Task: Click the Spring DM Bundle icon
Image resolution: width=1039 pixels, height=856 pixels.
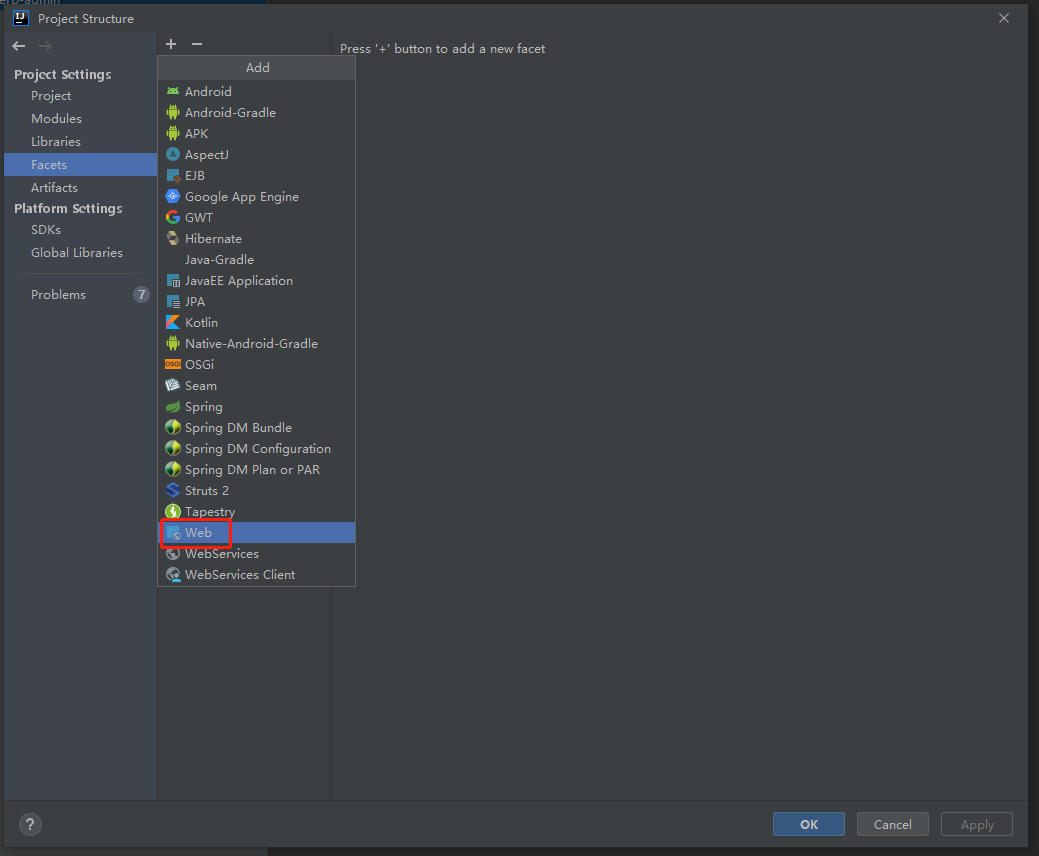Action: 173,427
